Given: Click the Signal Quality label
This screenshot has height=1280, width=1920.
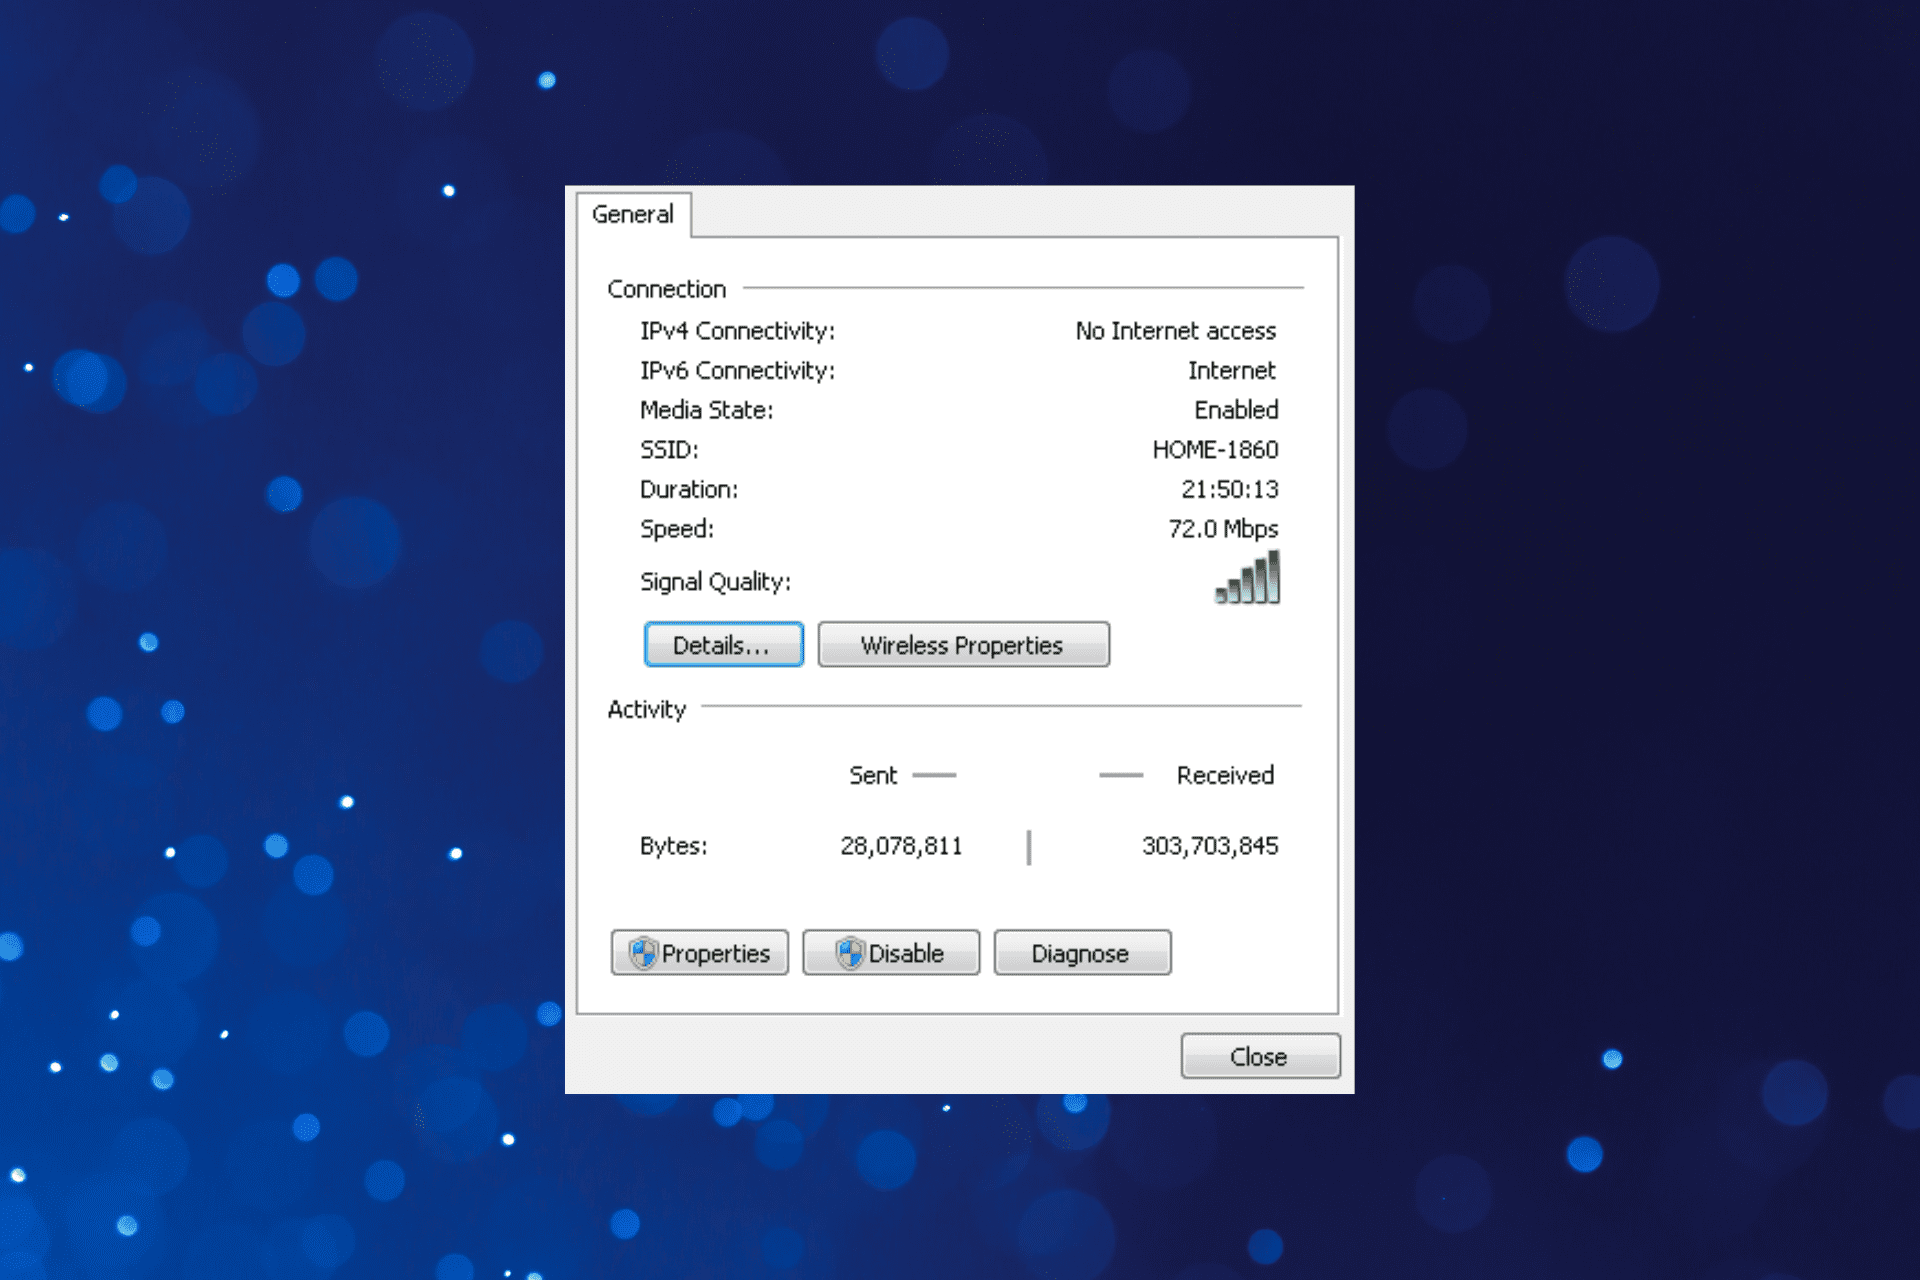Looking at the screenshot, I should pyautogui.click(x=716, y=582).
